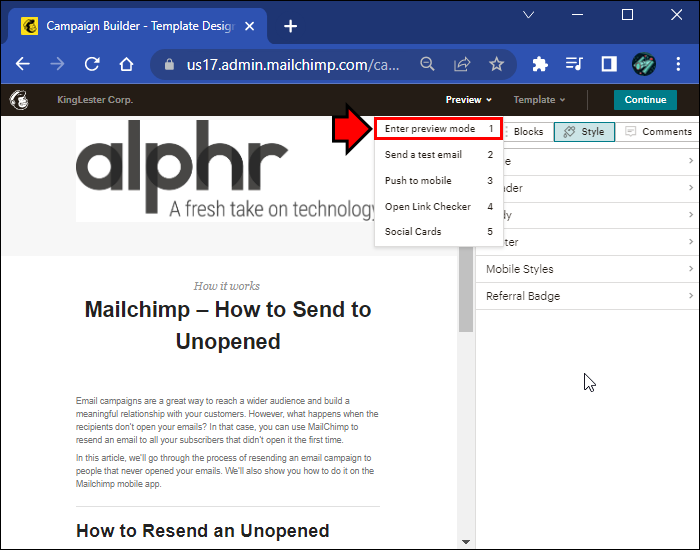Open the Template dropdown menu
Image resolution: width=700 pixels, height=550 pixels.
(539, 100)
